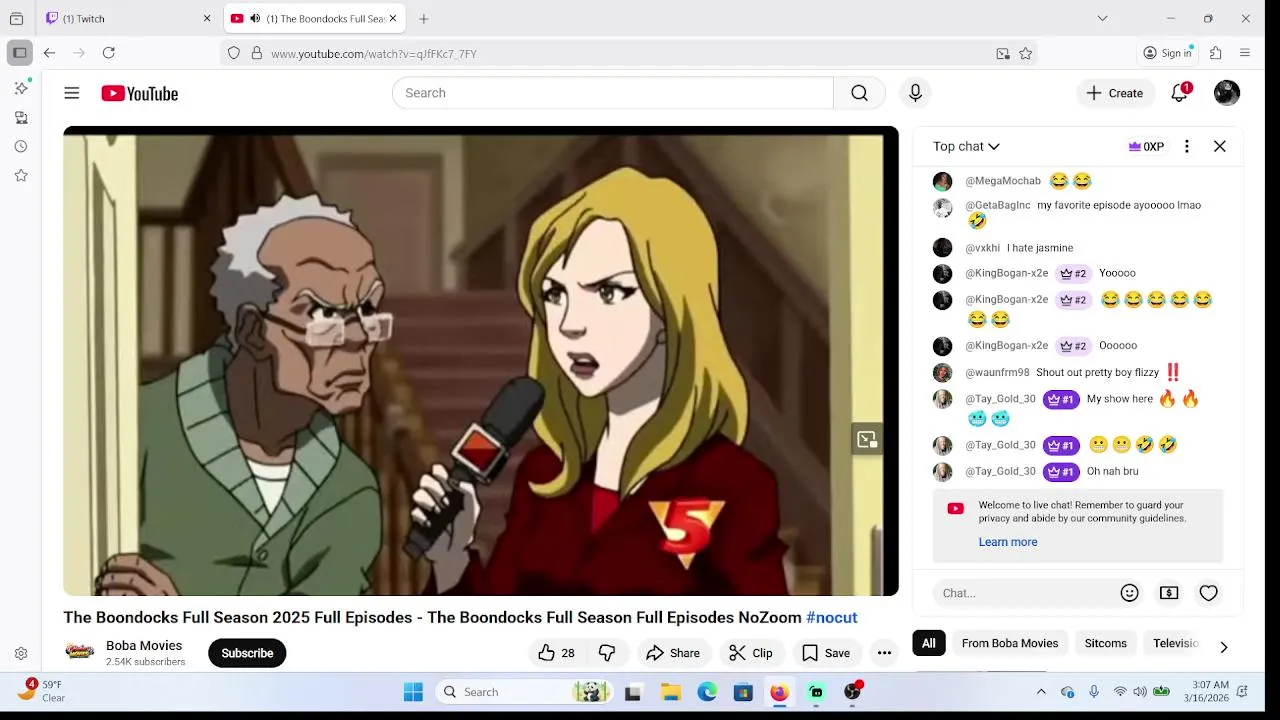This screenshot has width=1280, height=720.
Task: Click the site padlock icon
Action: click(x=256, y=53)
